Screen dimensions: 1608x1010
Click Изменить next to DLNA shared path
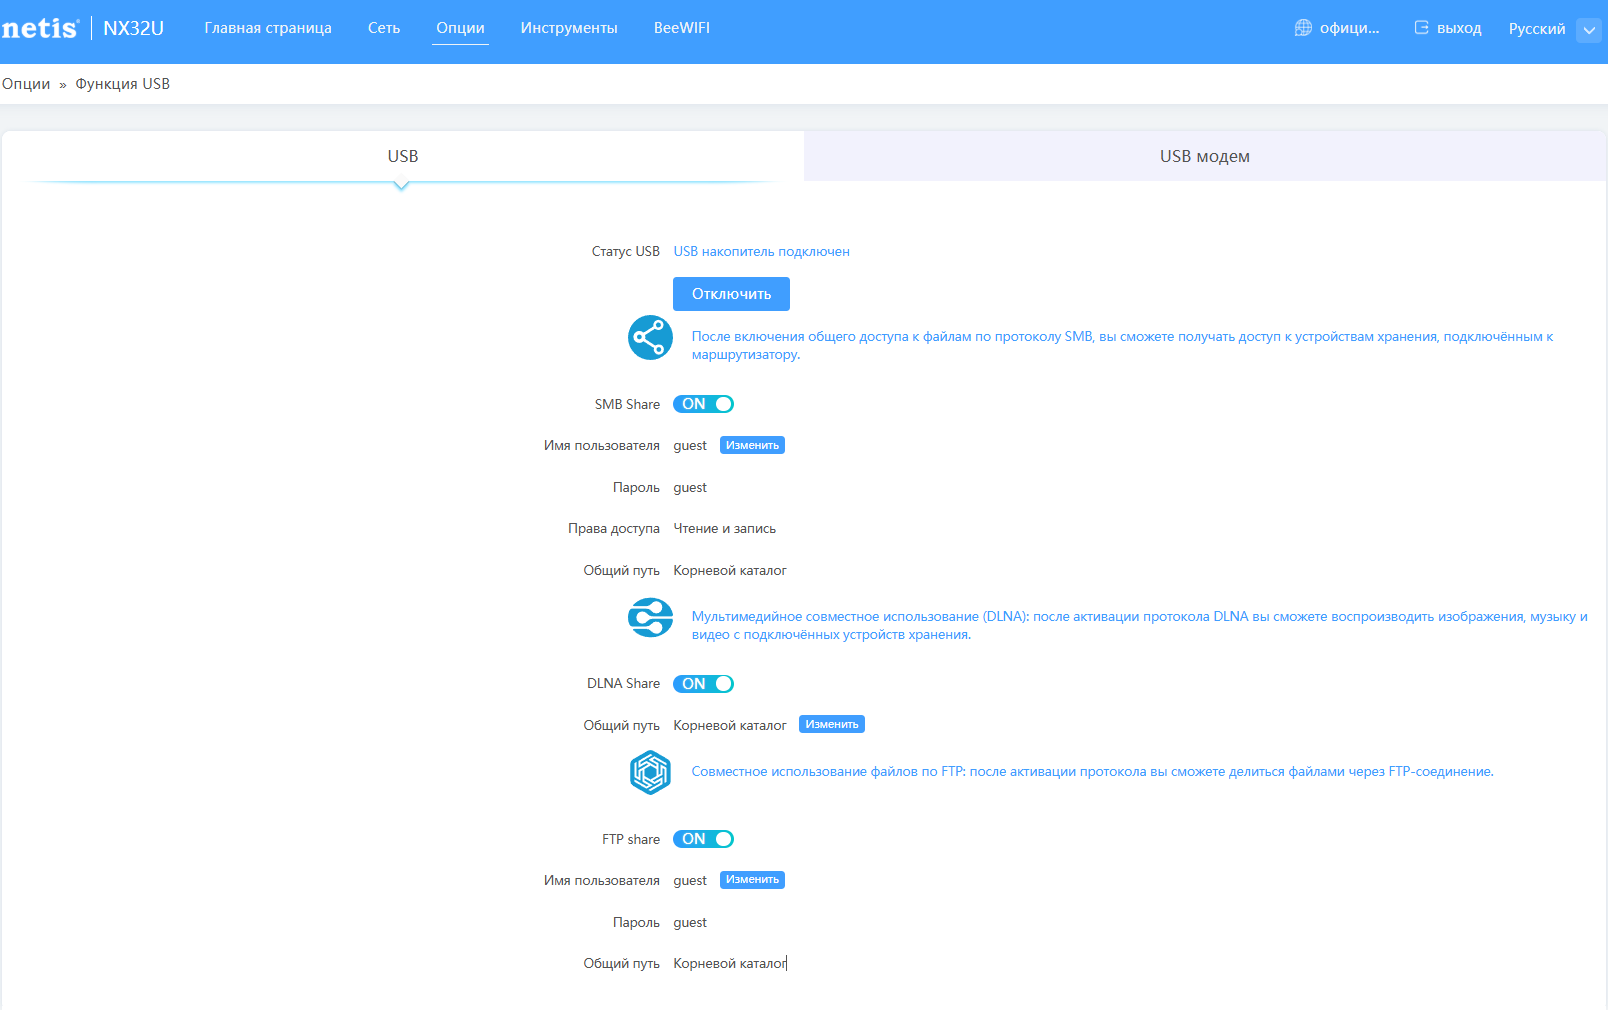pos(832,724)
